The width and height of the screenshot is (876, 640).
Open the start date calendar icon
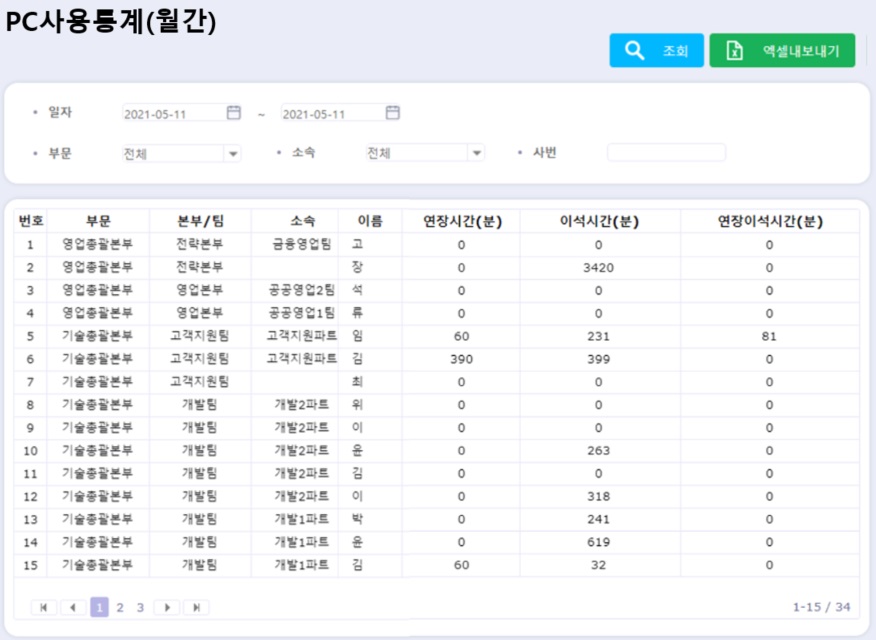tap(234, 113)
